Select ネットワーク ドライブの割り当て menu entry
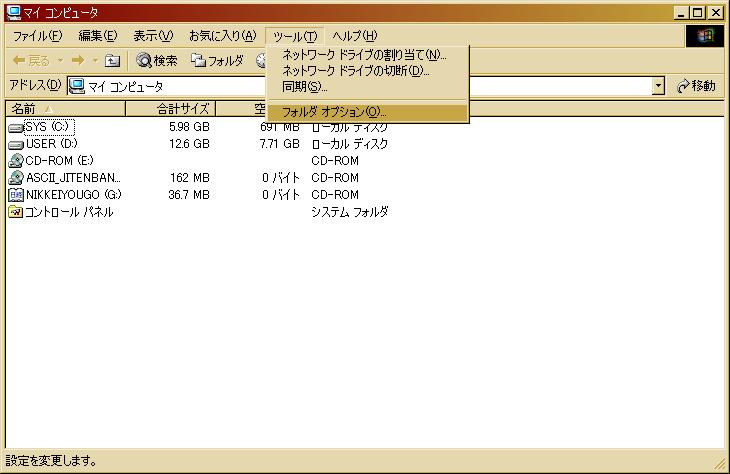Viewport: 730px width, 474px height. coord(364,55)
